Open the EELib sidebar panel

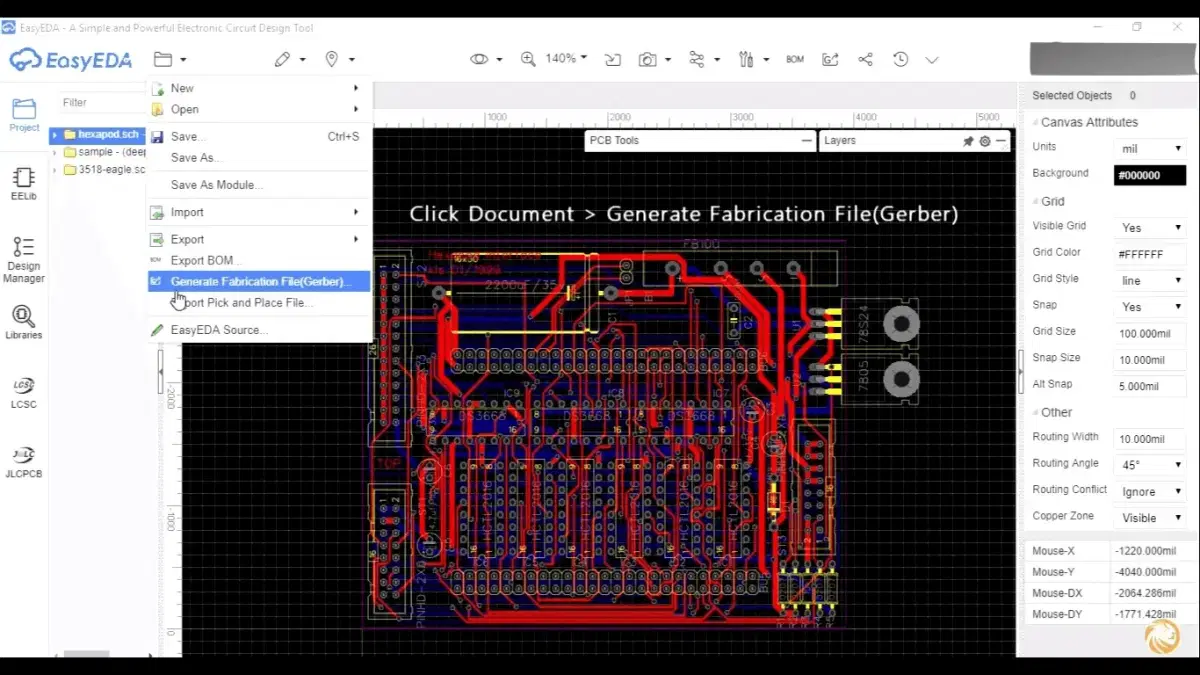[x=23, y=184]
